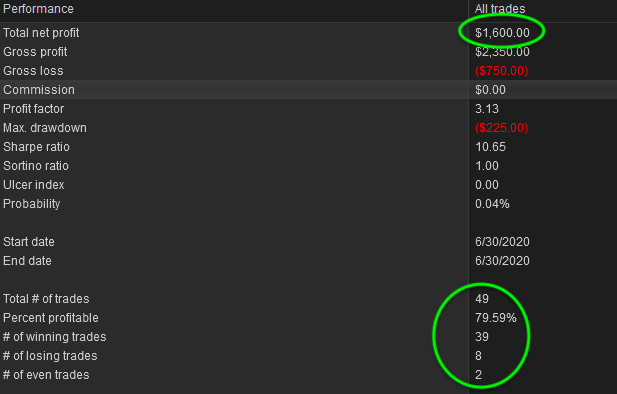Select the 1.00 Sortino ratio value
This screenshot has height=394, width=617.
(487, 166)
